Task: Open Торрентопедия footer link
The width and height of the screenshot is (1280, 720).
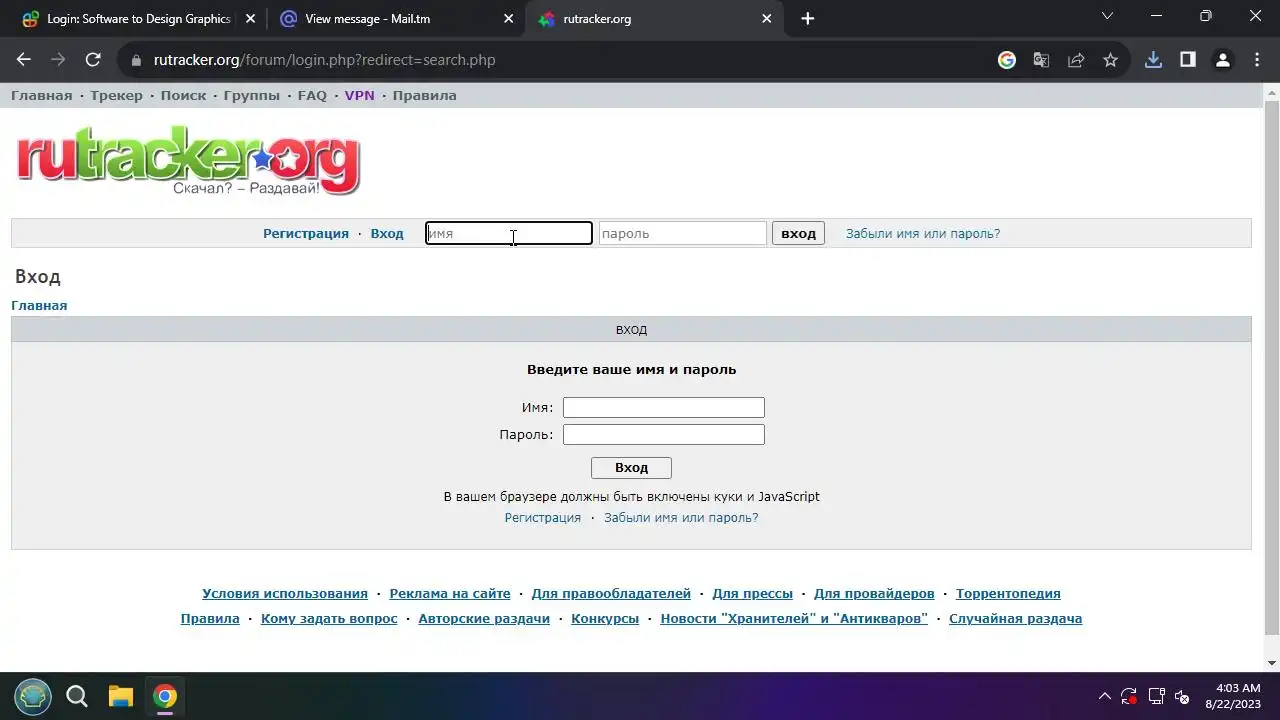Action: pyautogui.click(x=1008, y=594)
